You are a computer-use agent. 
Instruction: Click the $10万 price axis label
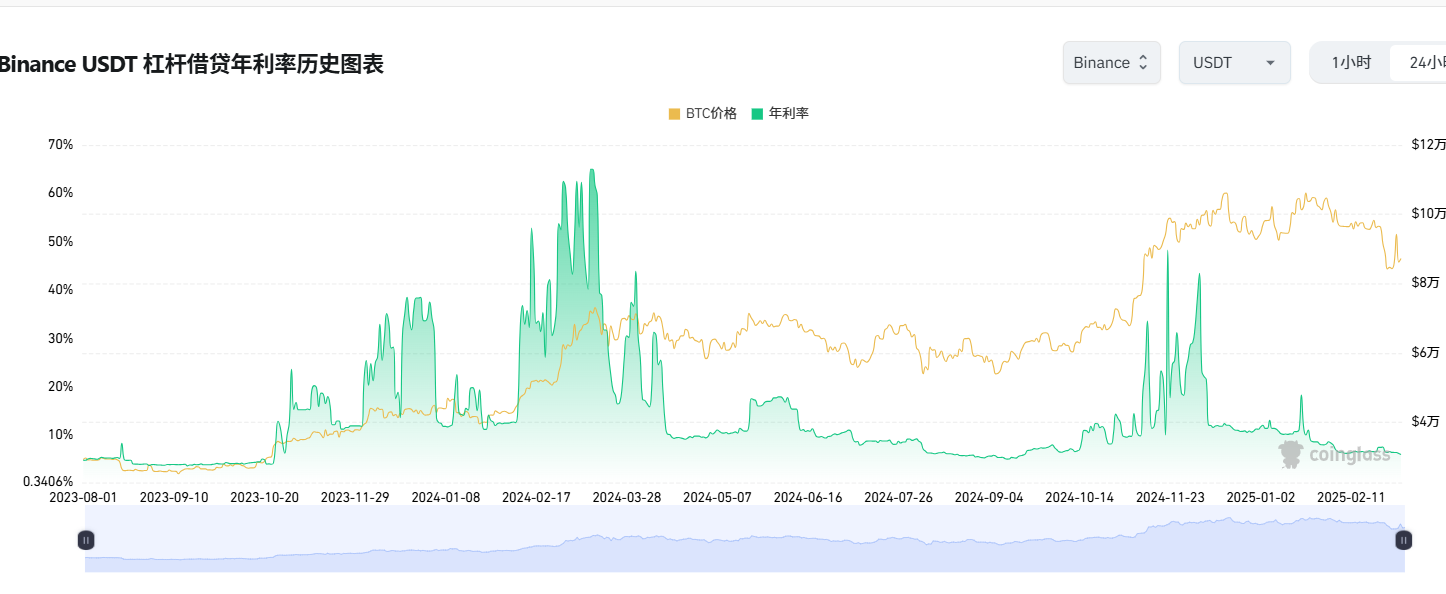(1428, 214)
